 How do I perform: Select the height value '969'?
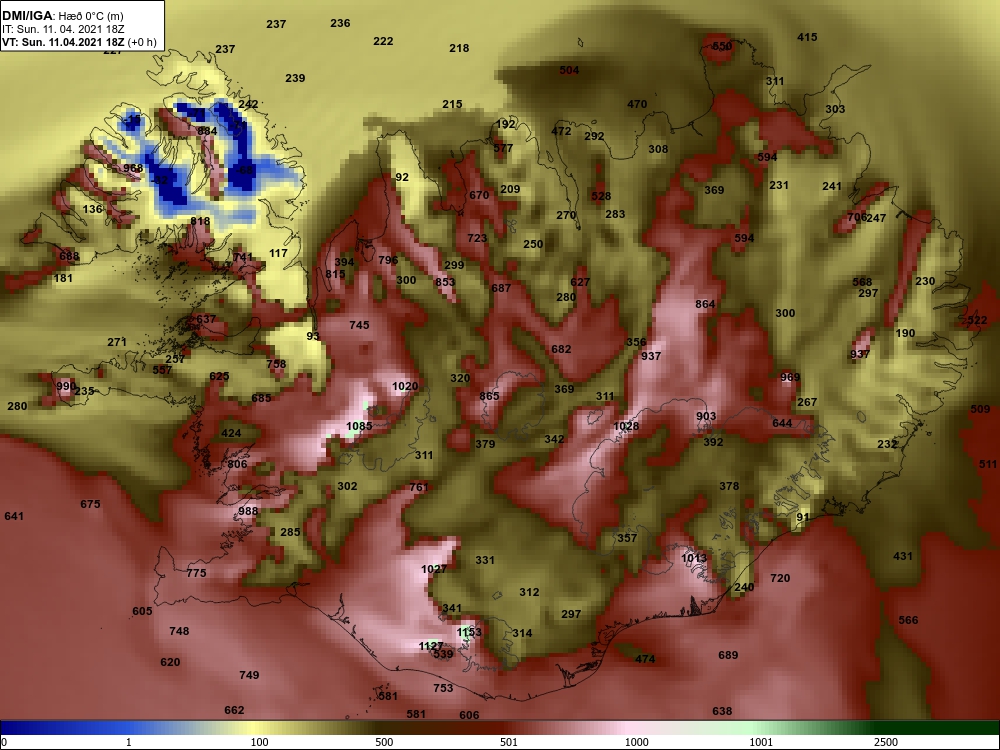(790, 377)
